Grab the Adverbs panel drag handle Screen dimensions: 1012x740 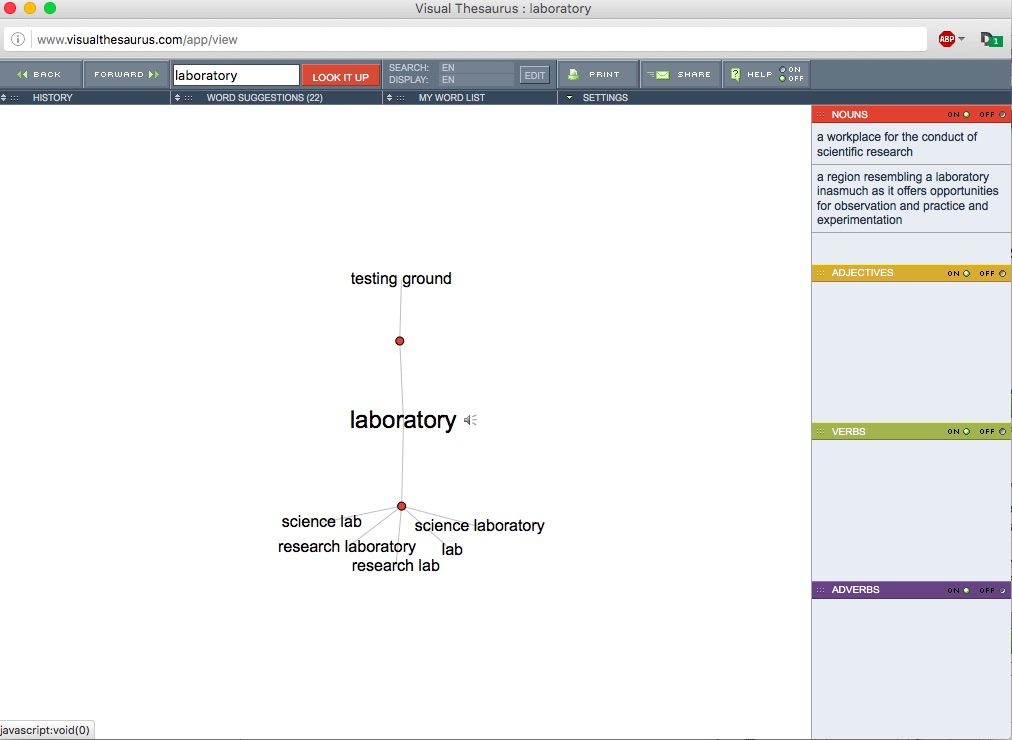[820, 590]
